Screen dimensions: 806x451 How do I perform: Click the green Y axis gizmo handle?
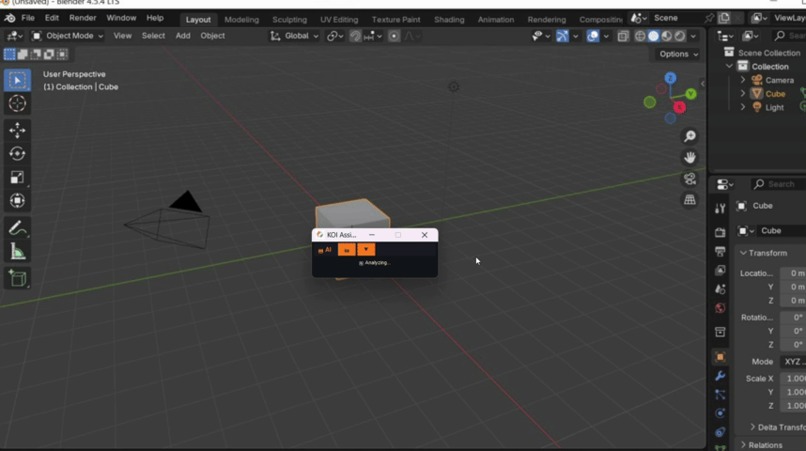tap(691, 94)
